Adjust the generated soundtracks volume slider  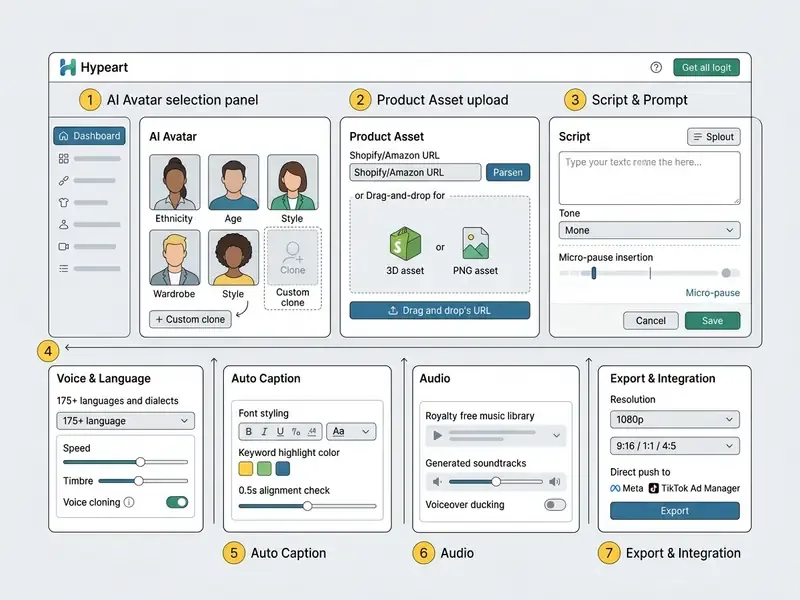pyautogui.click(x=496, y=482)
